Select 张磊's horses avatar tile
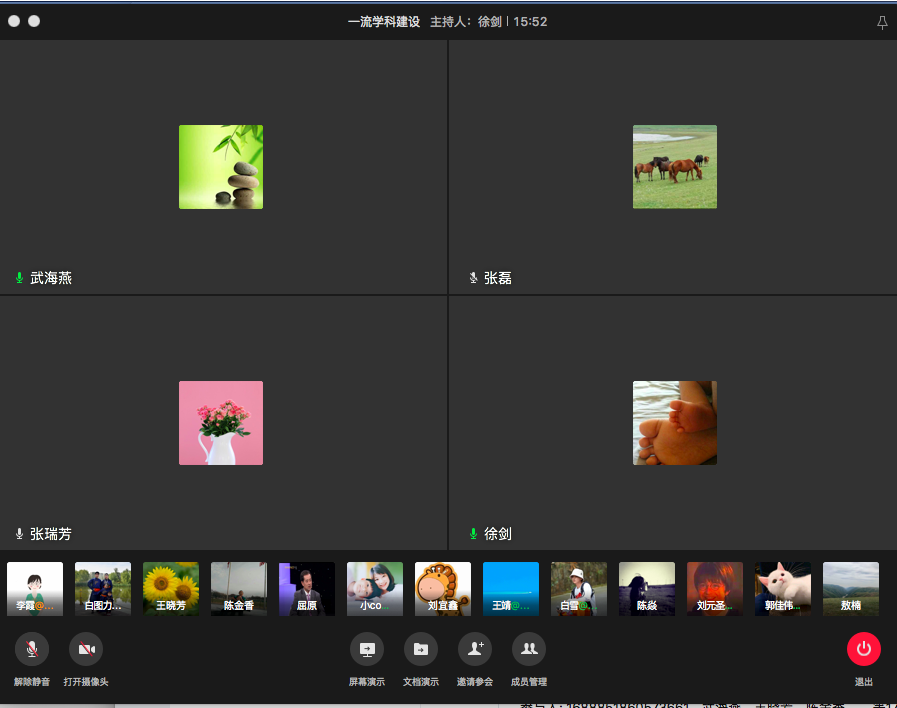The height and width of the screenshot is (708, 897). 675,167
